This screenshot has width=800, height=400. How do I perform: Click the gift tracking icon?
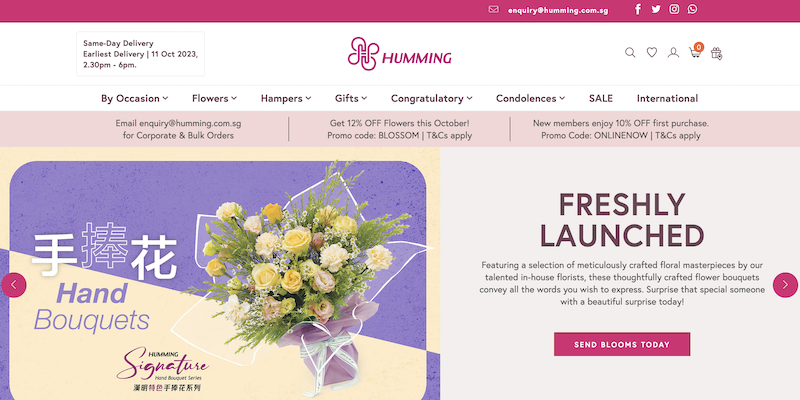click(716, 53)
